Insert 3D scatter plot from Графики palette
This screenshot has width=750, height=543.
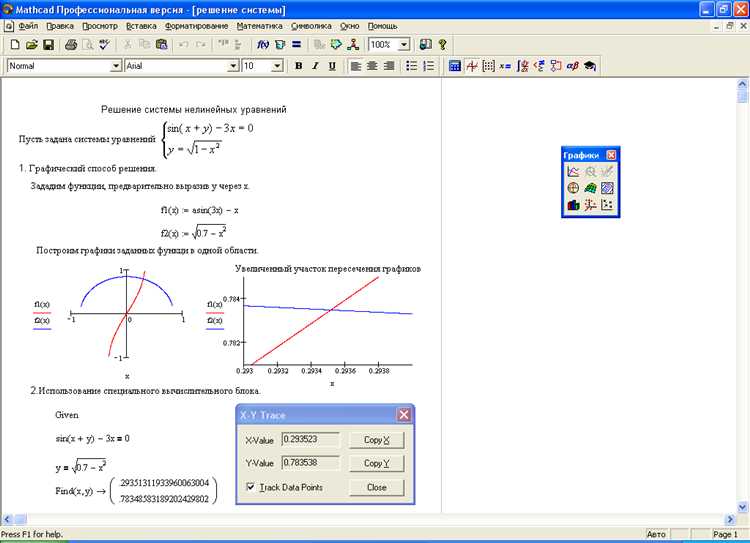pyautogui.click(x=590, y=205)
